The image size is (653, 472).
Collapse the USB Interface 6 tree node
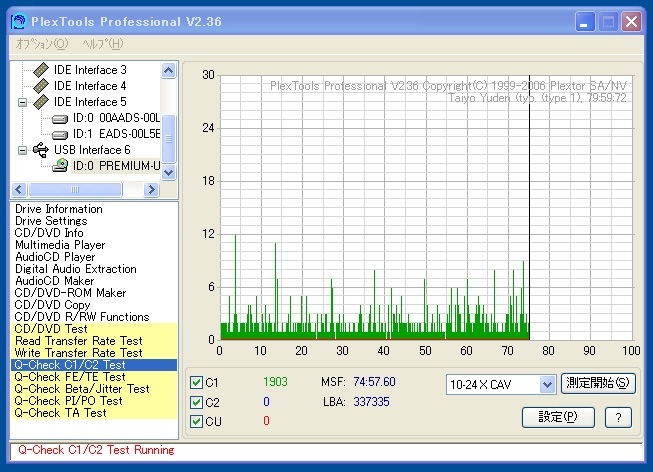(22, 150)
